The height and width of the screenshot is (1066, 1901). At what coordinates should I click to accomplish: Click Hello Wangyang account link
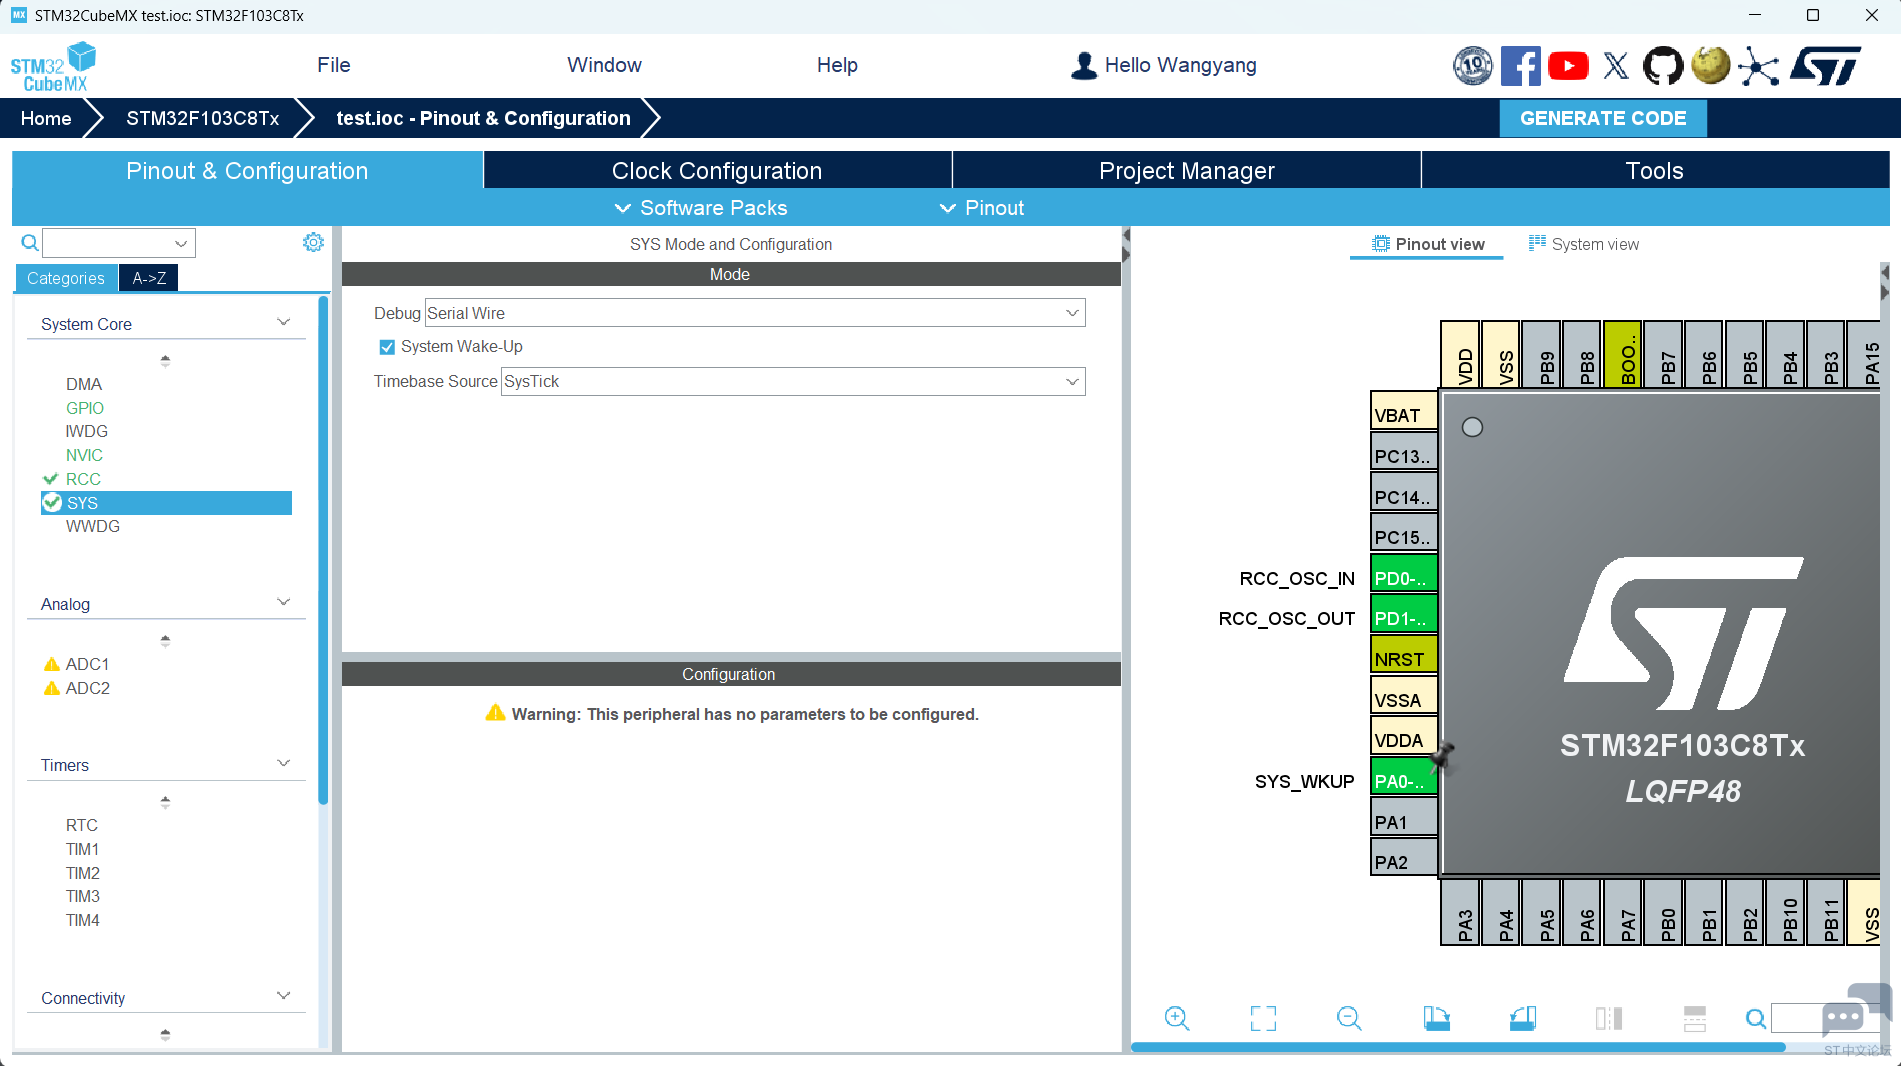[1180, 65]
